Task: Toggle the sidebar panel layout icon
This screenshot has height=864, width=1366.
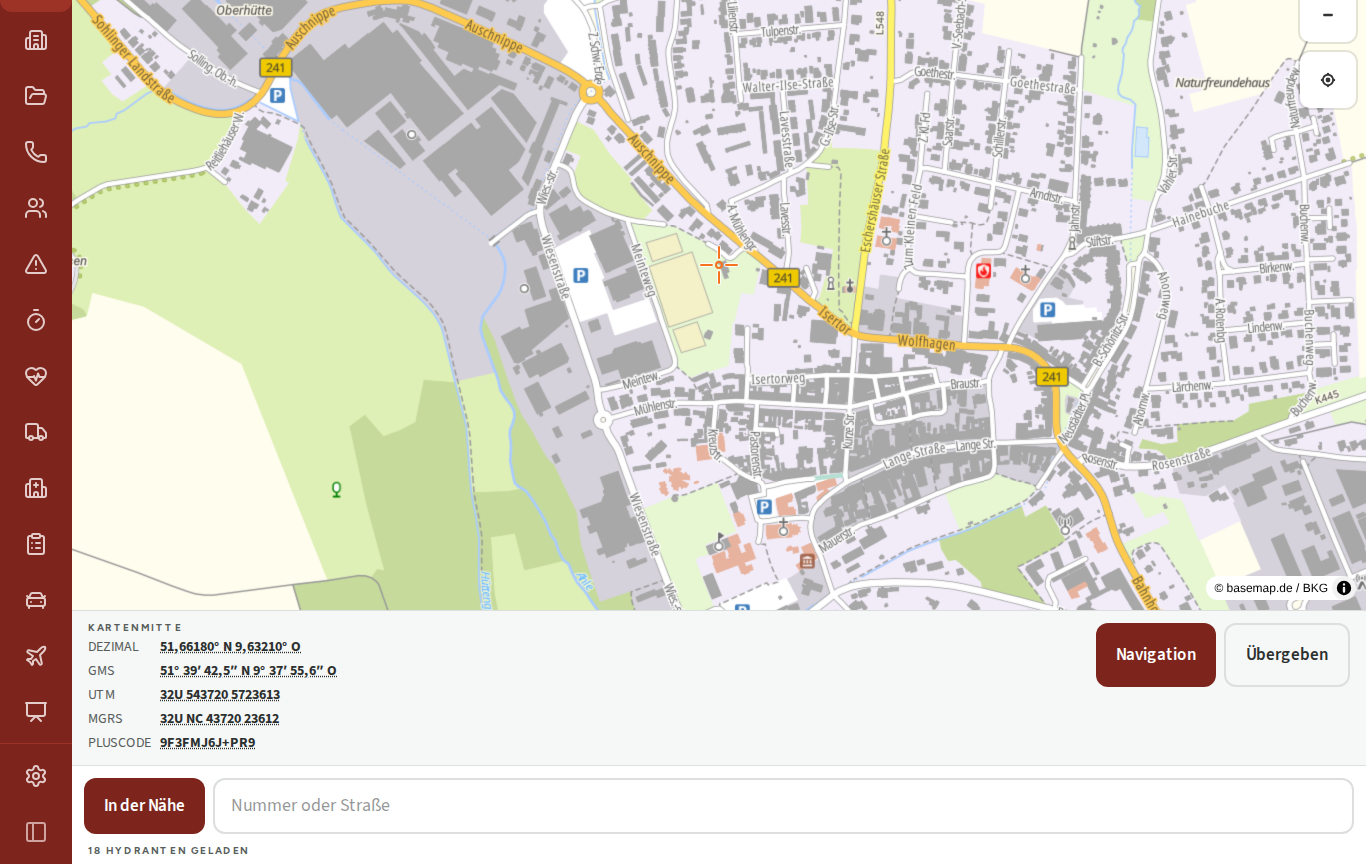Action: coord(36,832)
